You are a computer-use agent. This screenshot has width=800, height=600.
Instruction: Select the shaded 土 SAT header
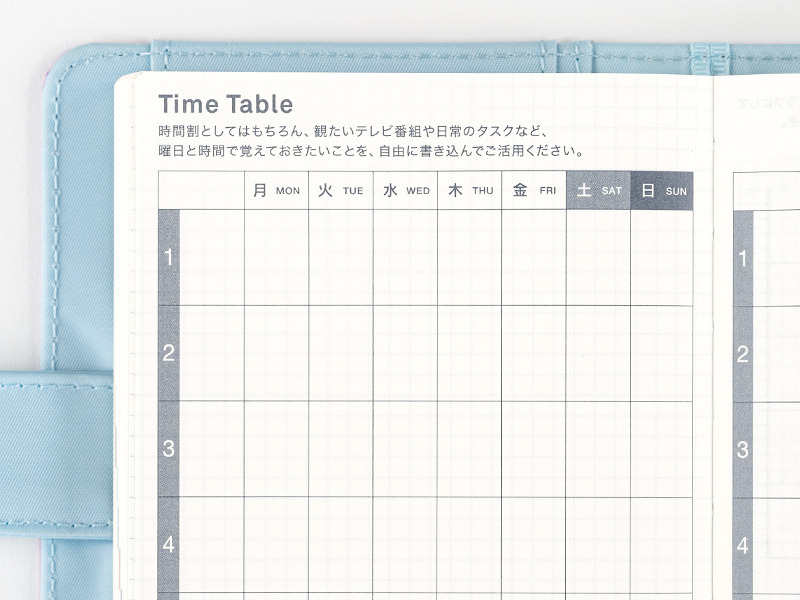598,190
